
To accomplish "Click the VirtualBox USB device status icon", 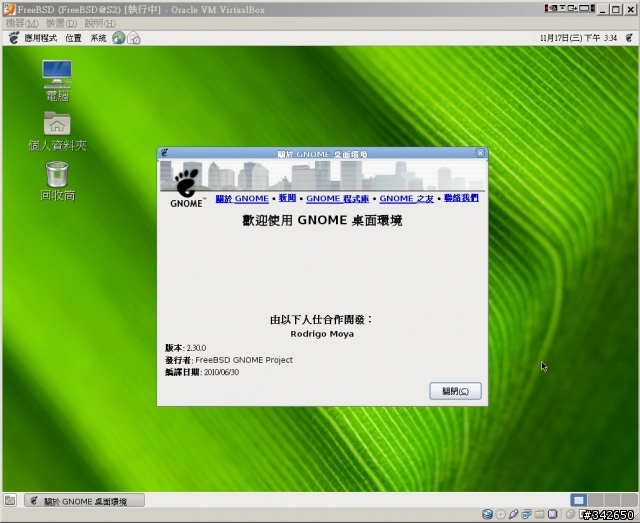I will pyautogui.click(x=513, y=514).
